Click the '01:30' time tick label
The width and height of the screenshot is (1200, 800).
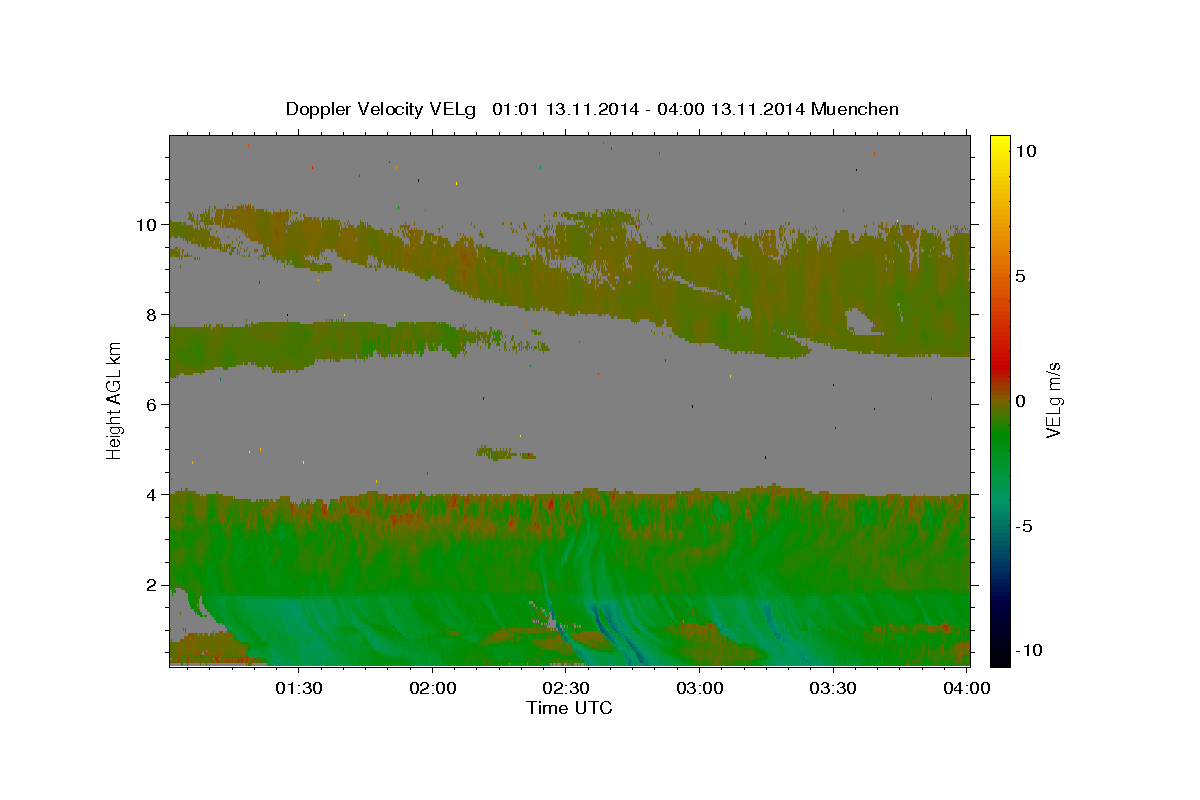(299, 688)
